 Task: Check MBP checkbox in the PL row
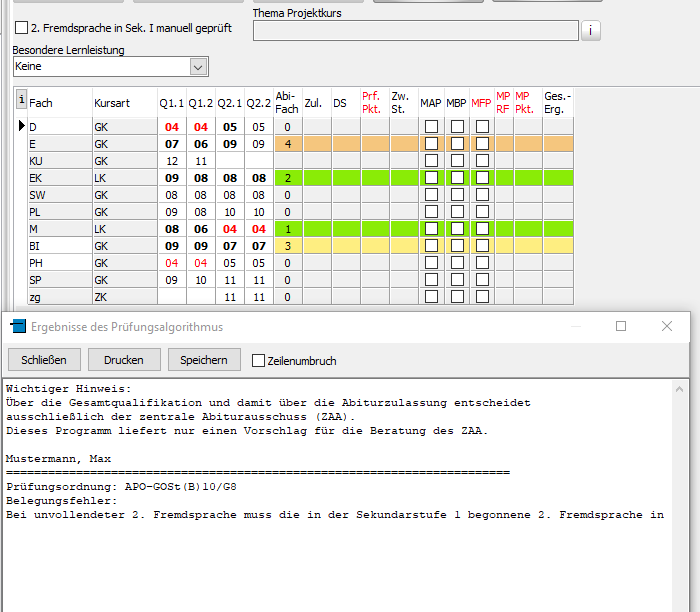(x=457, y=212)
